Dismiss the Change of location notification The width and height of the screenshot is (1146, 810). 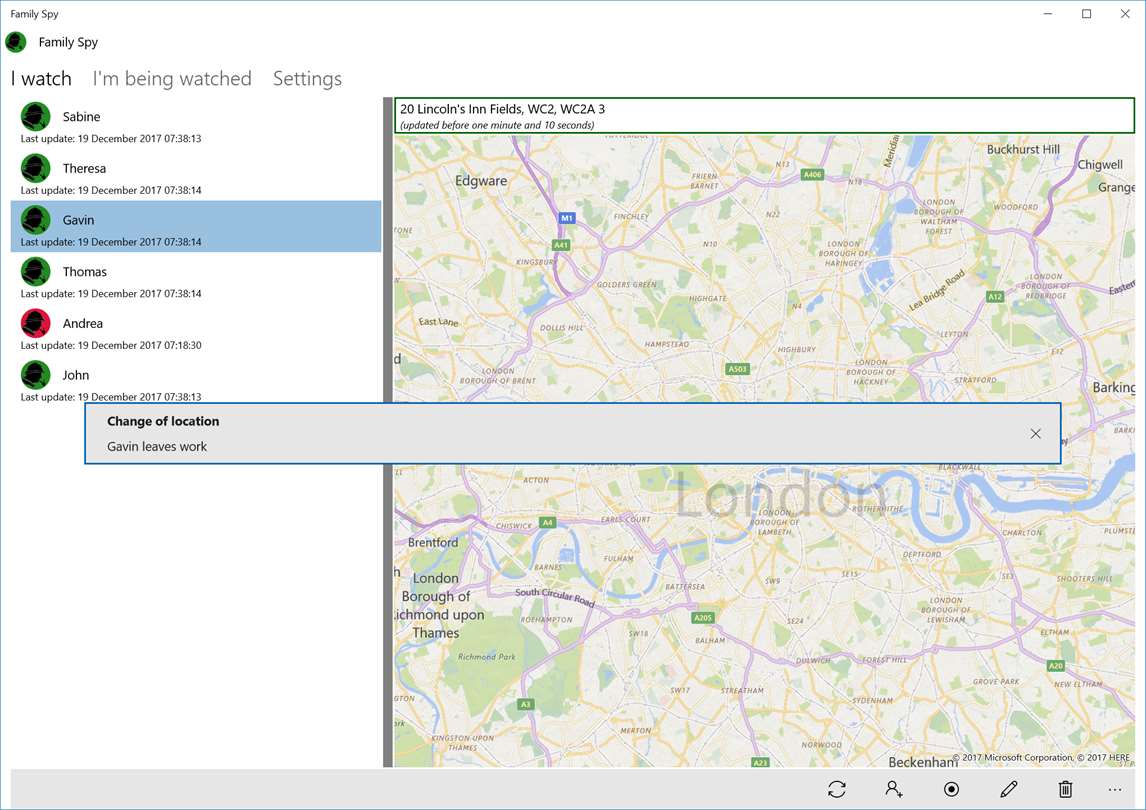1036,434
